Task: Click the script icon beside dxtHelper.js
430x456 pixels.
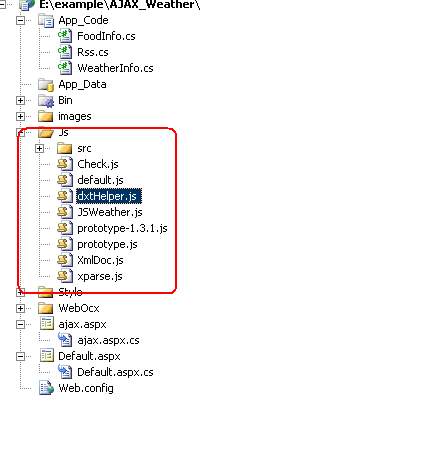Action: click(x=65, y=196)
